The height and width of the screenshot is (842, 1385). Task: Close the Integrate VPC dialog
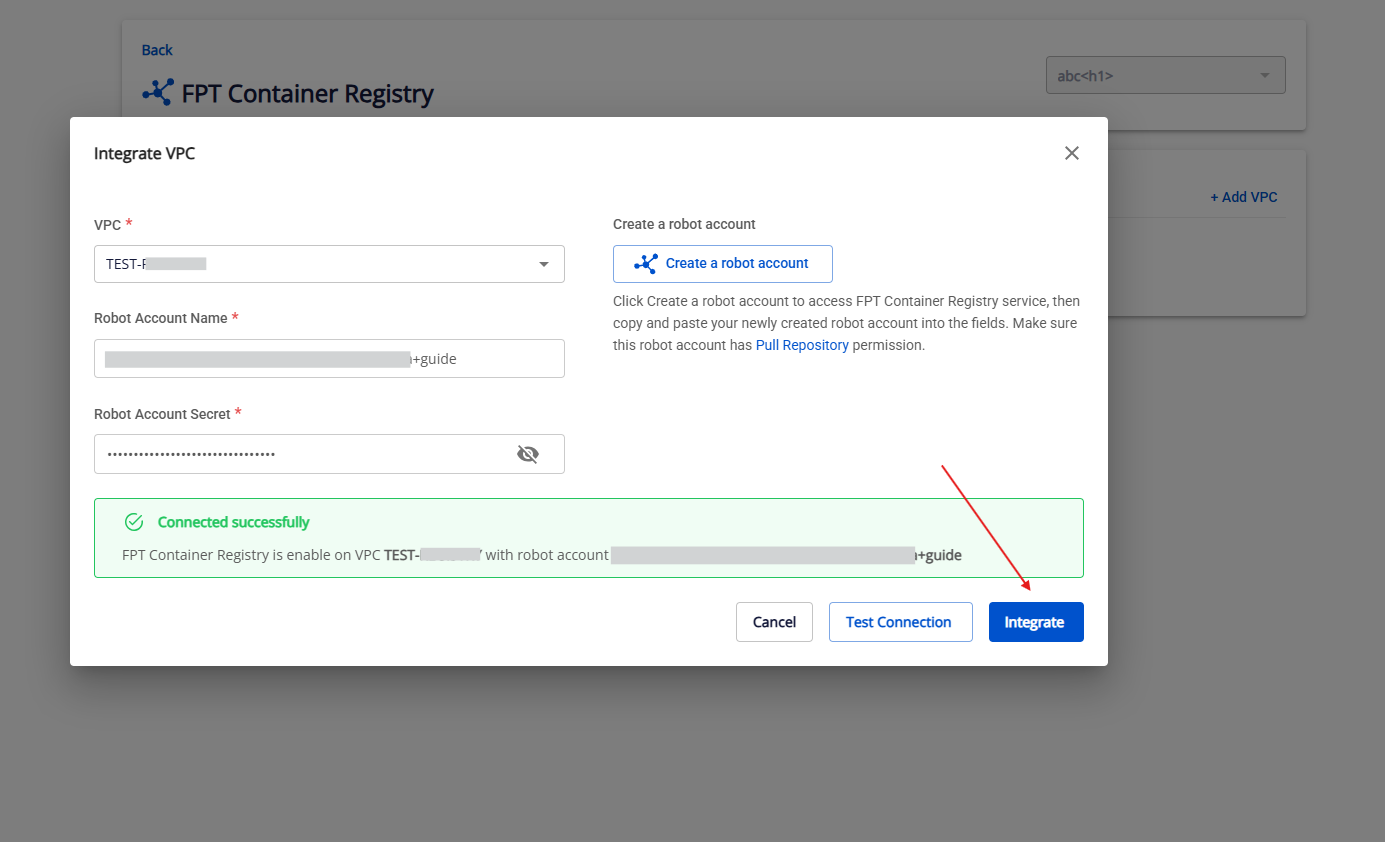coord(1071,153)
